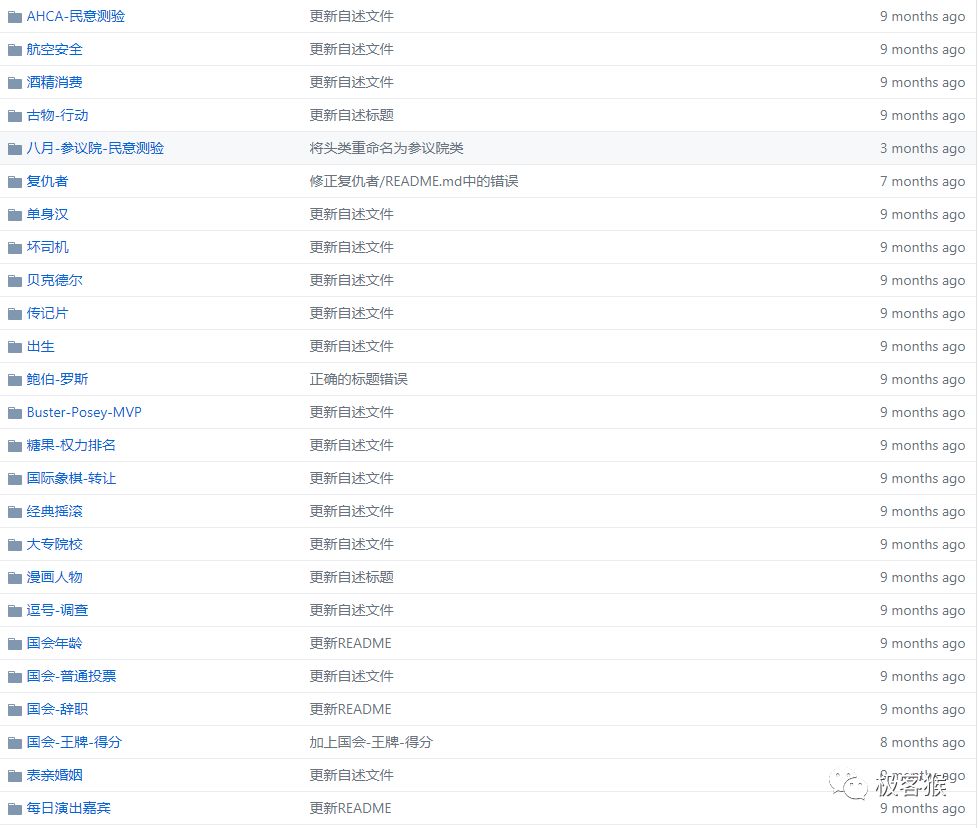Click the folder icon beside AHCA-民意测验
The image size is (978, 828).
(15, 17)
